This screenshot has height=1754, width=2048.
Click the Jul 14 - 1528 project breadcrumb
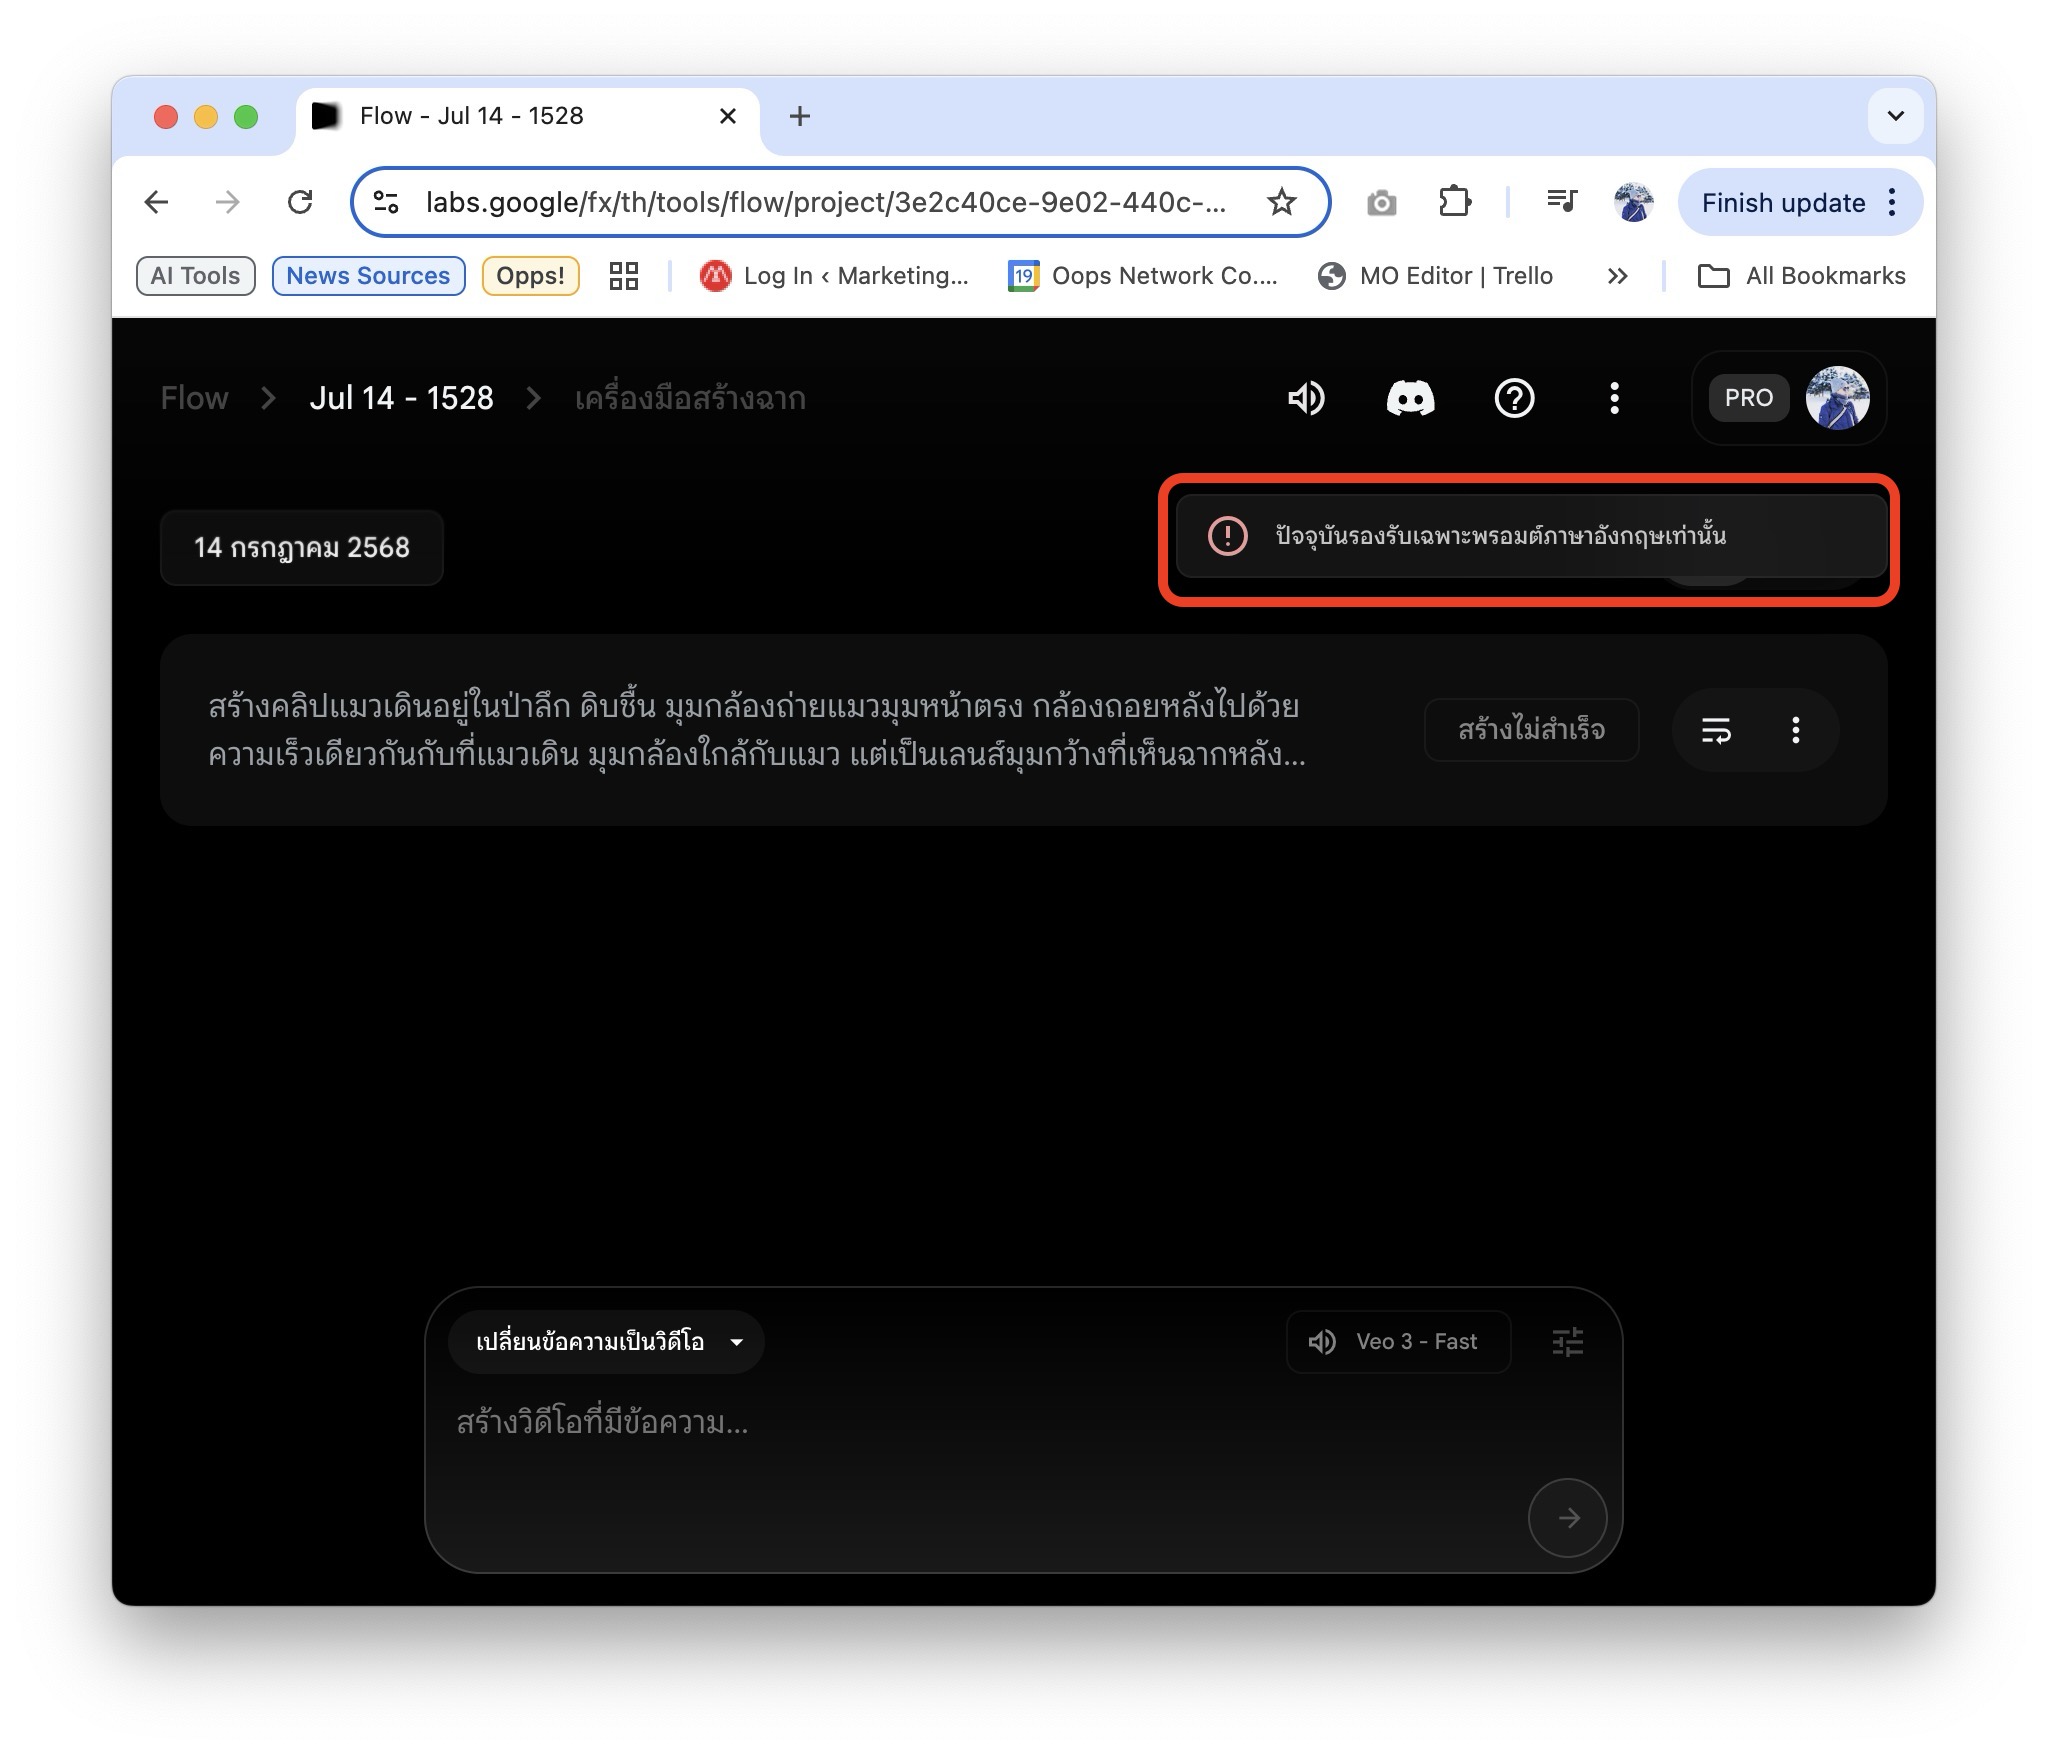401,398
